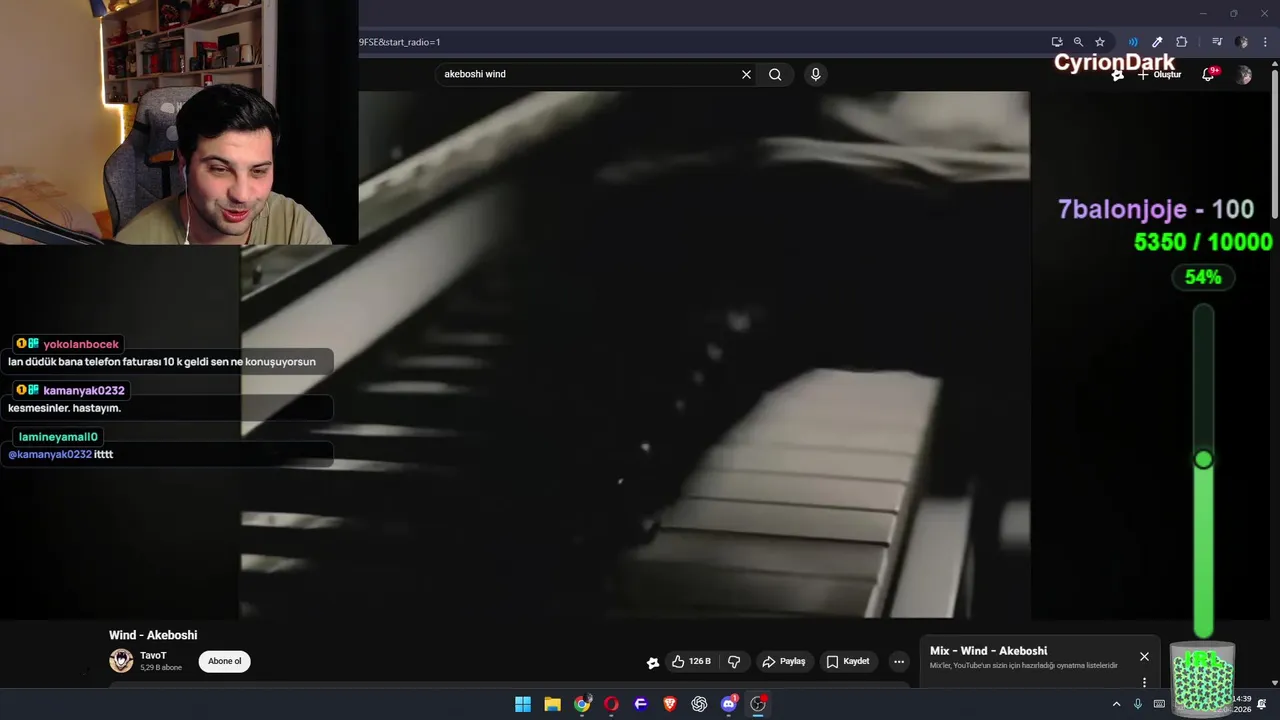
Task: Click the yokolanbocek chat username
Action: pyautogui.click(x=81, y=344)
